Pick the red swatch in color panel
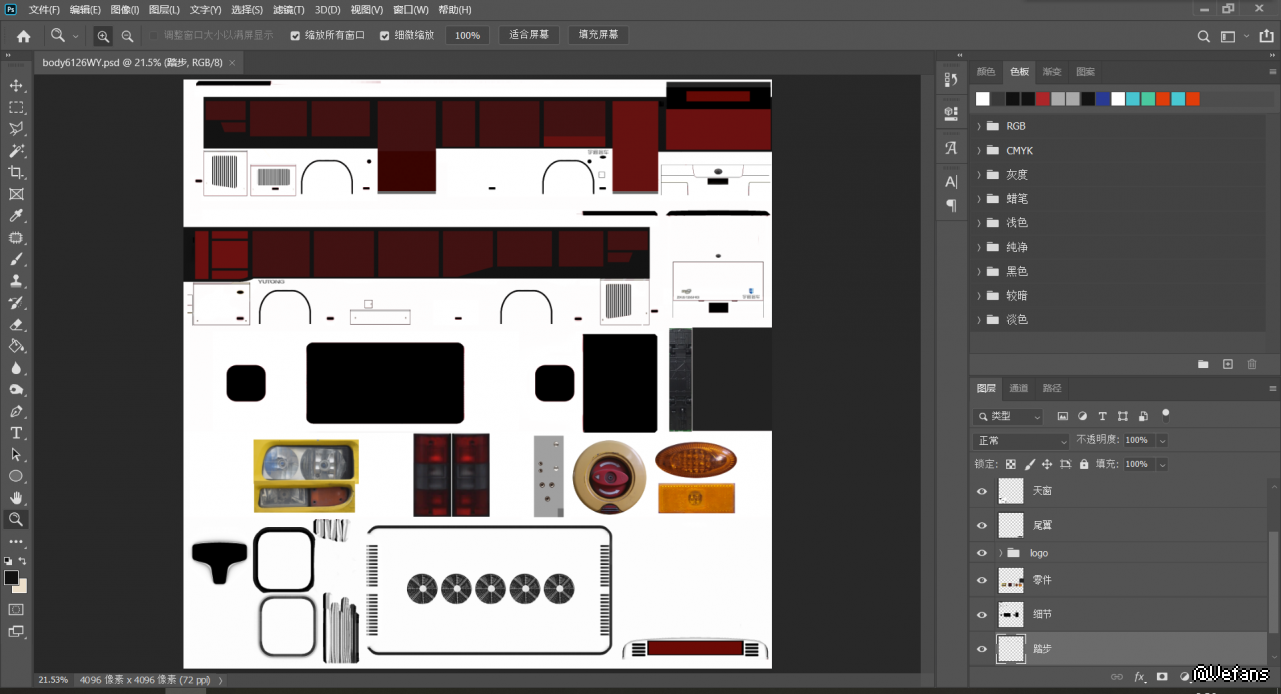 1042,98
